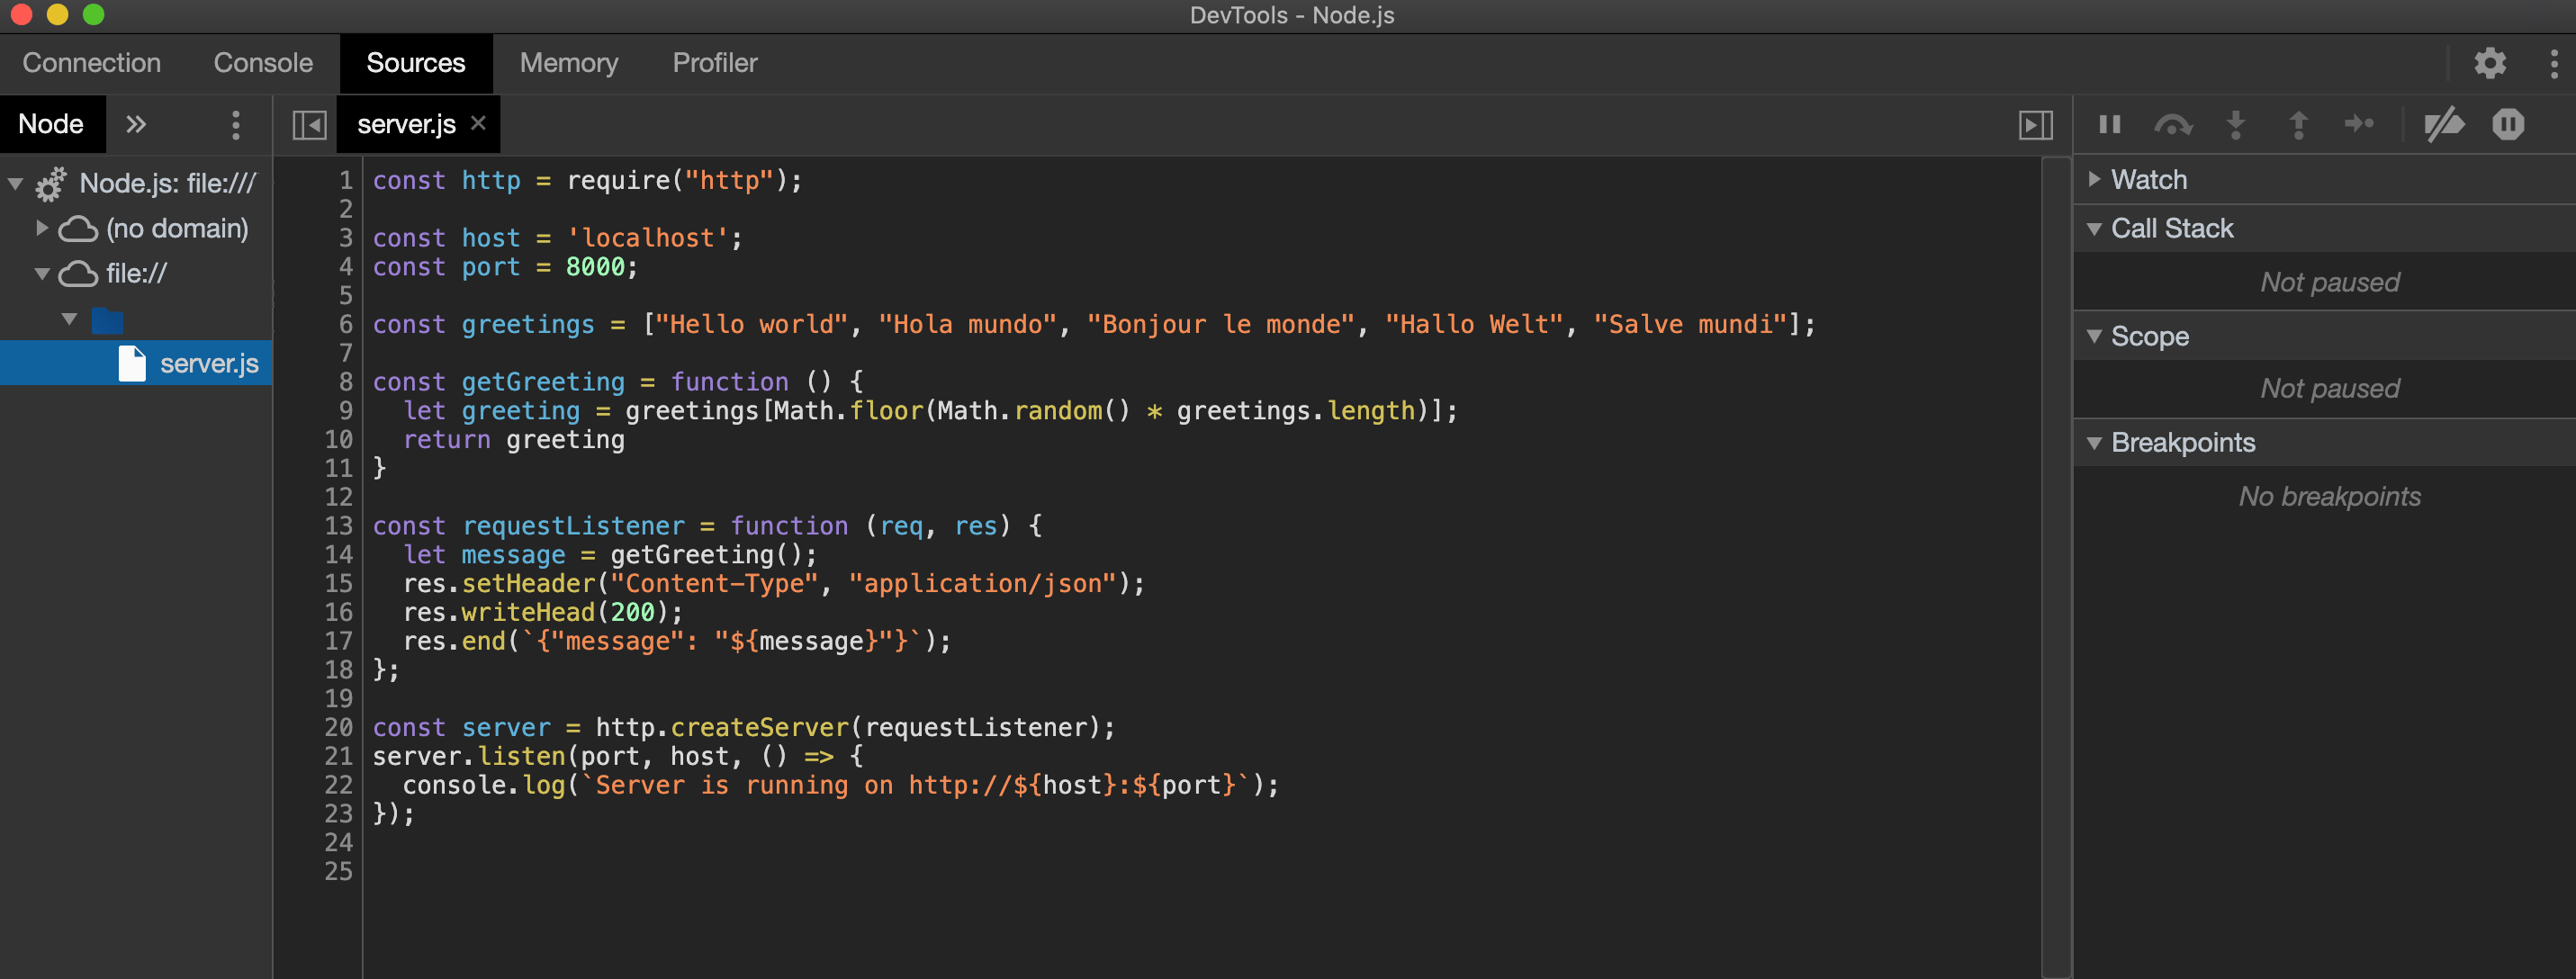The width and height of the screenshot is (2576, 979).
Task: Select the Sources tab
Action: coord(416,63)
